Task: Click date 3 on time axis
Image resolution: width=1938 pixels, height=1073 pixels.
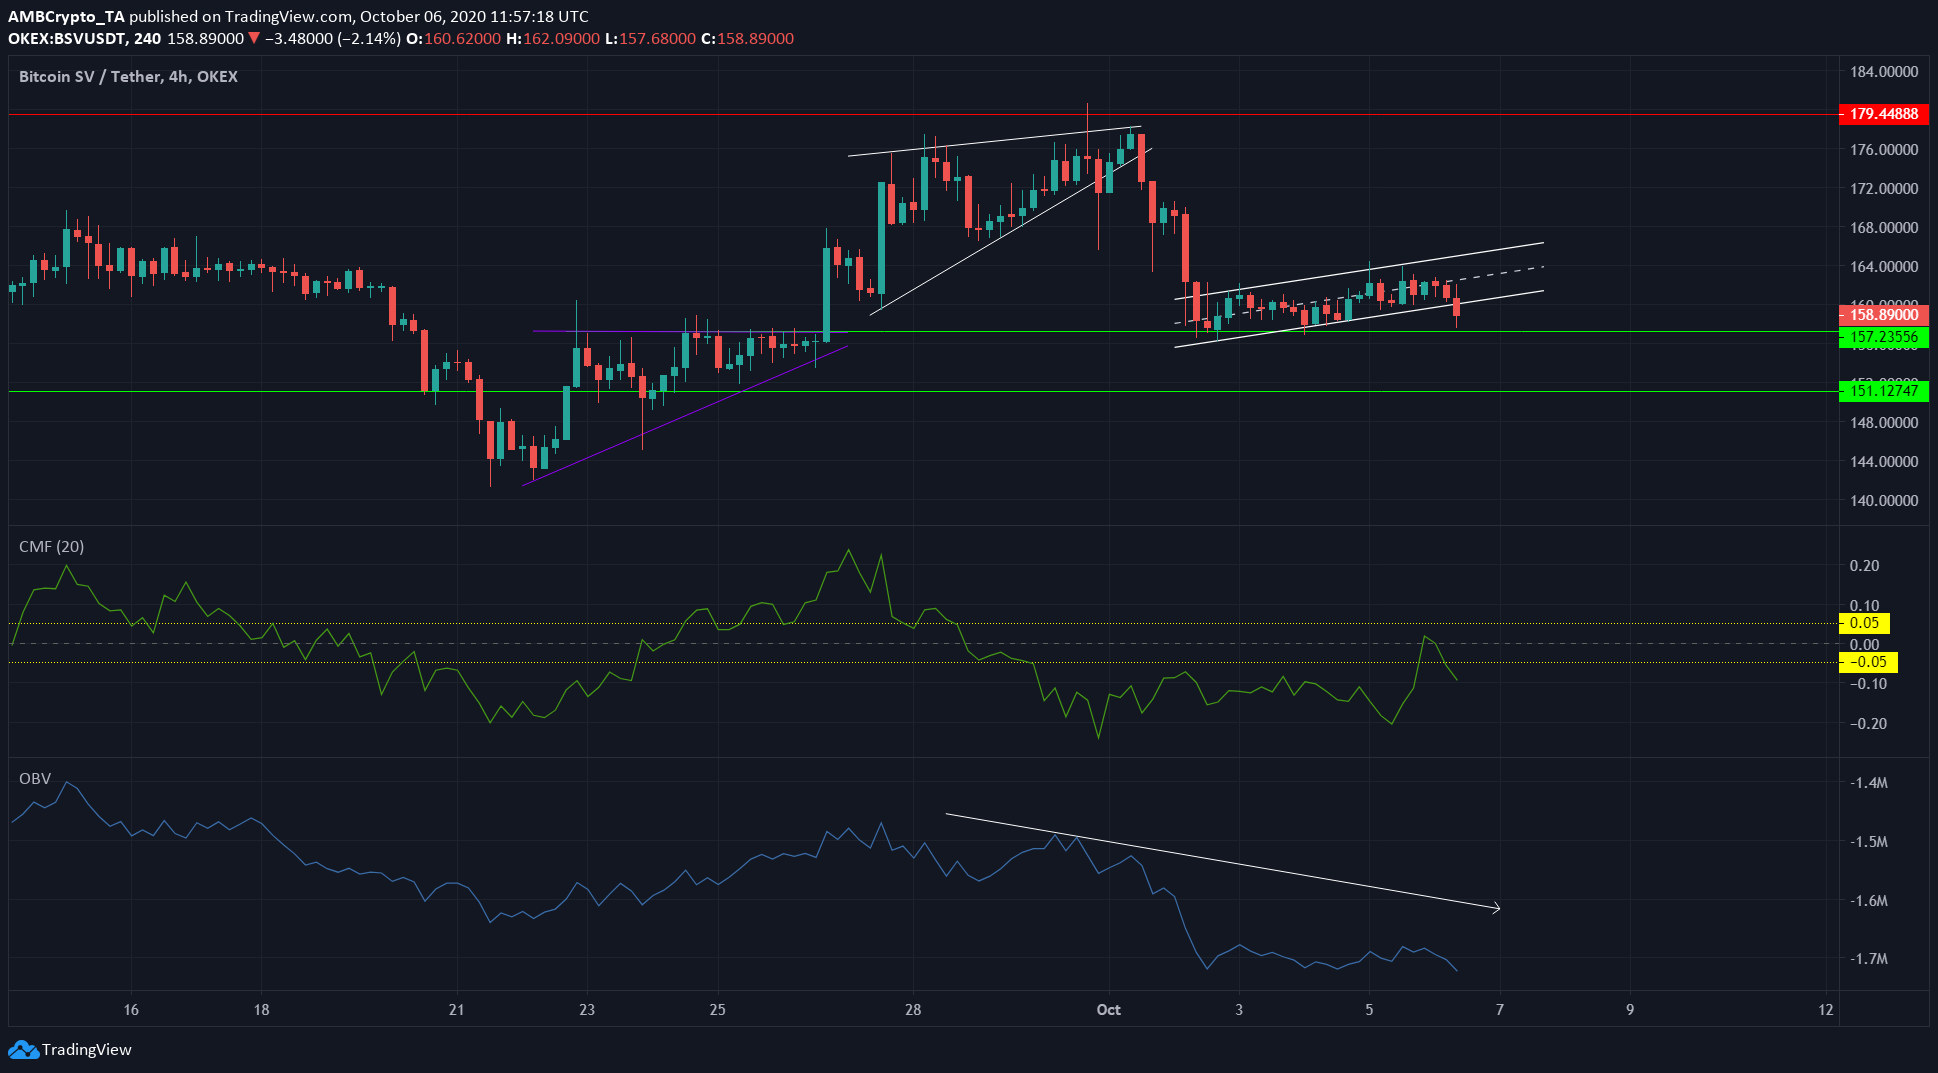Action: pyautogui.click(x=1239, y=1010)
